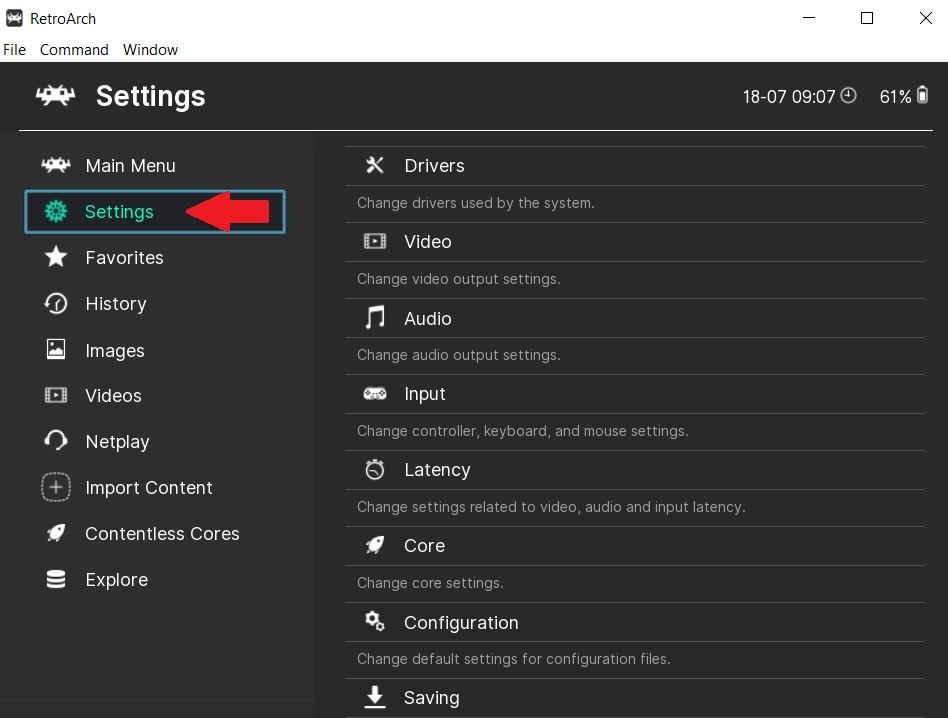Open the Import Content plus icon
948x718 pixels.
[x=55, y=487]
